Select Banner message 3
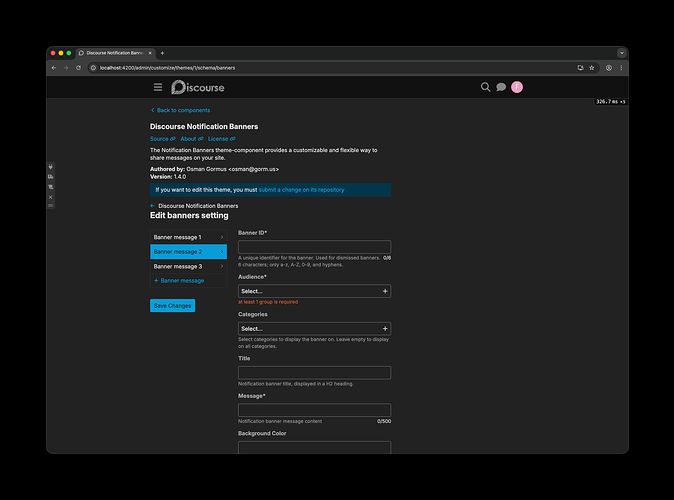The width and height of the screenshot is (674, 500). coord(188,267)
